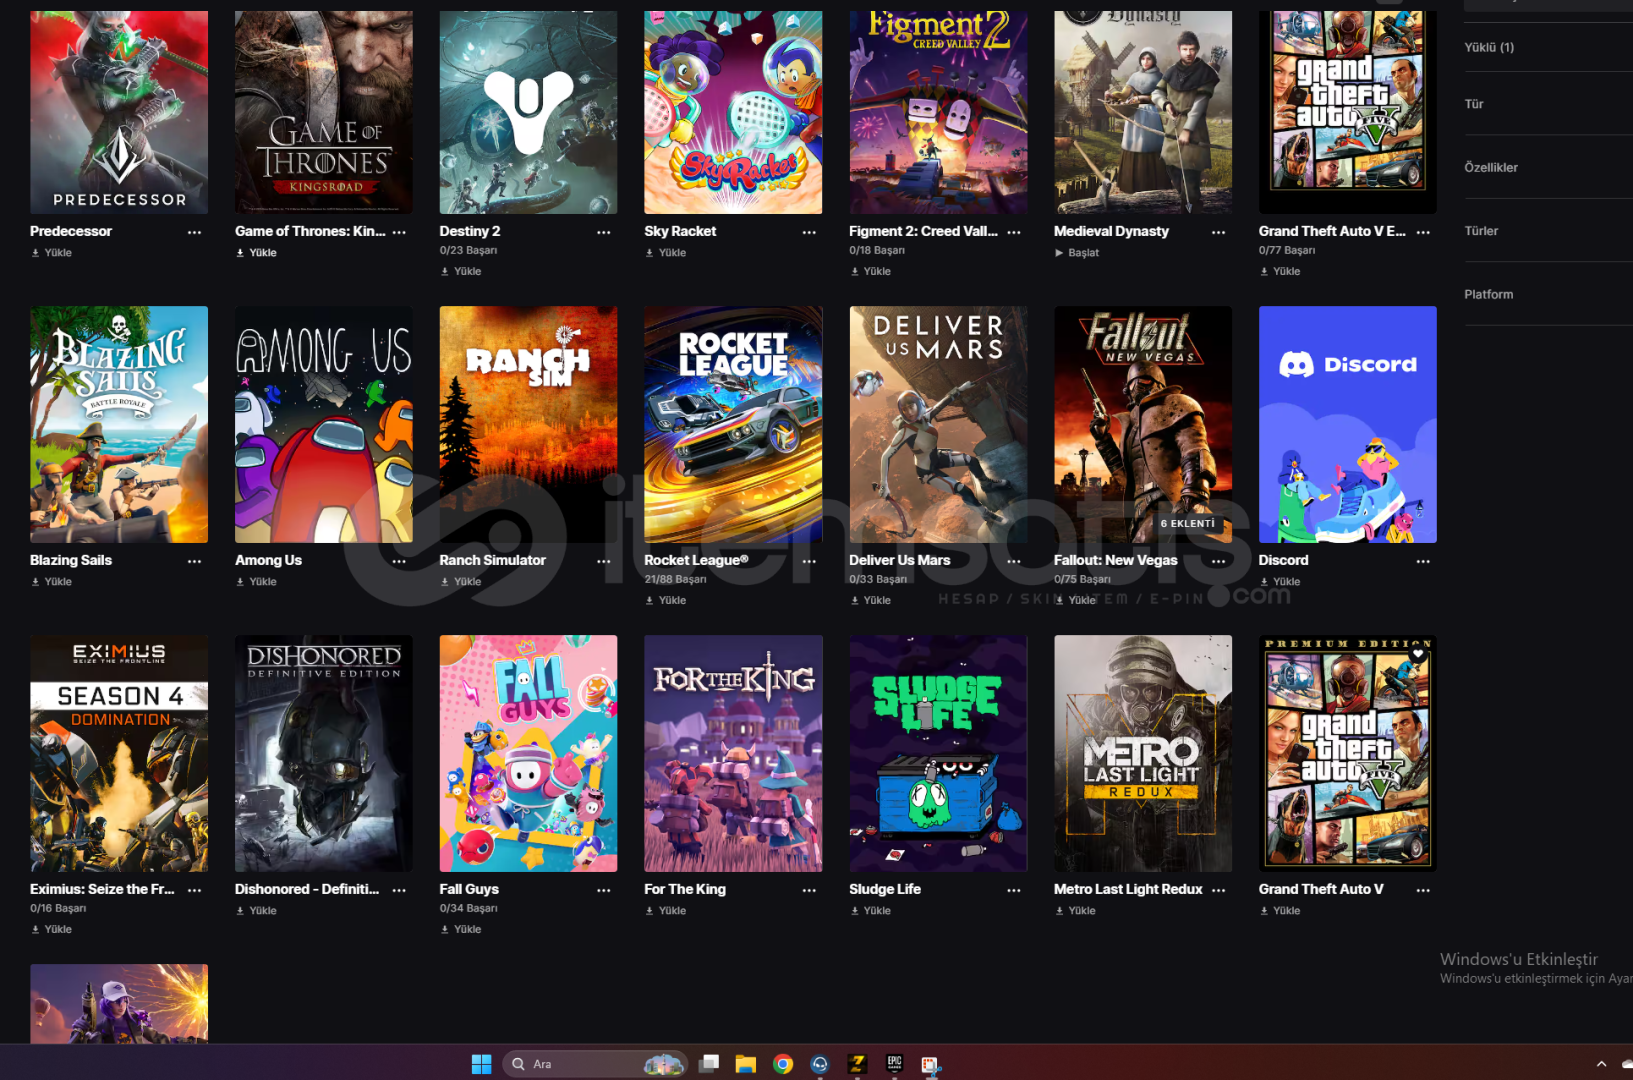Open the three-dot menu for Figment 2

(1014, 232)
